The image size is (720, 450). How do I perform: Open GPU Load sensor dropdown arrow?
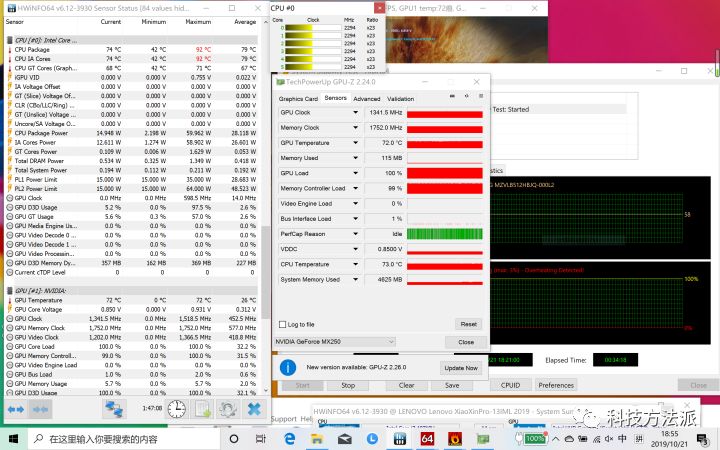point(355,173)
